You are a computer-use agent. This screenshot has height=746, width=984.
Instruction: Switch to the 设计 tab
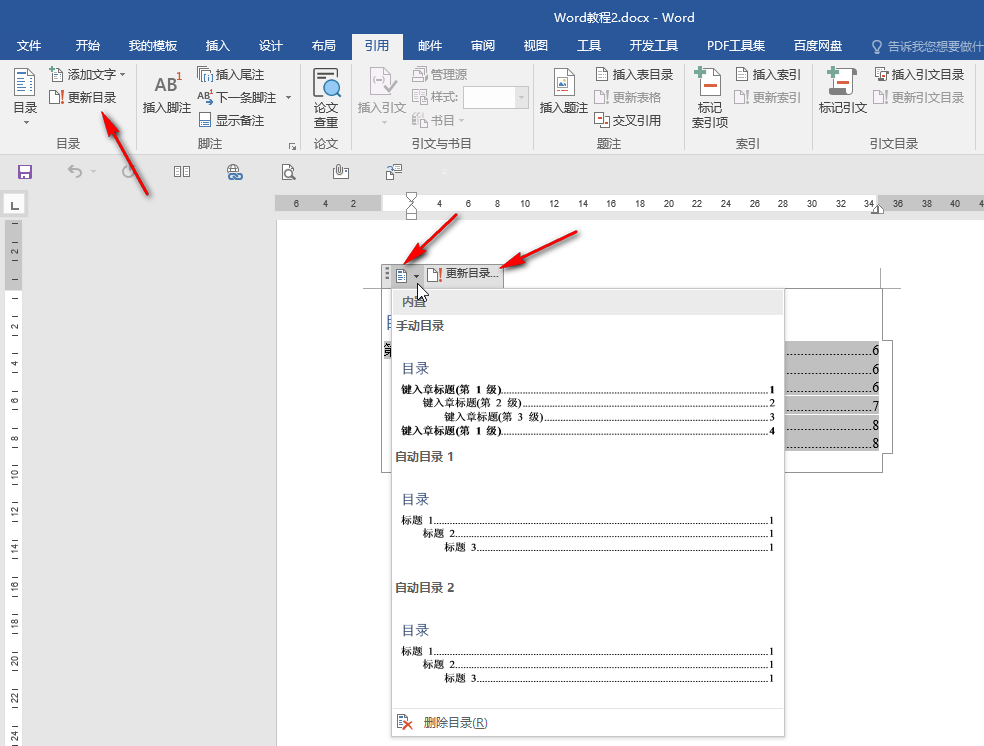pos(271,46)
